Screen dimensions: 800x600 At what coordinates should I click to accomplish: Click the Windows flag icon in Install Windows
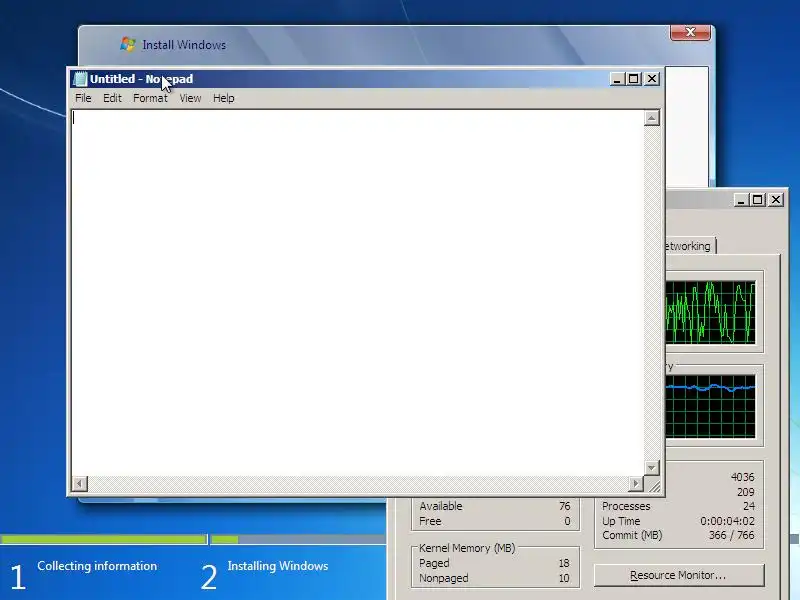(x=128, y=44)
